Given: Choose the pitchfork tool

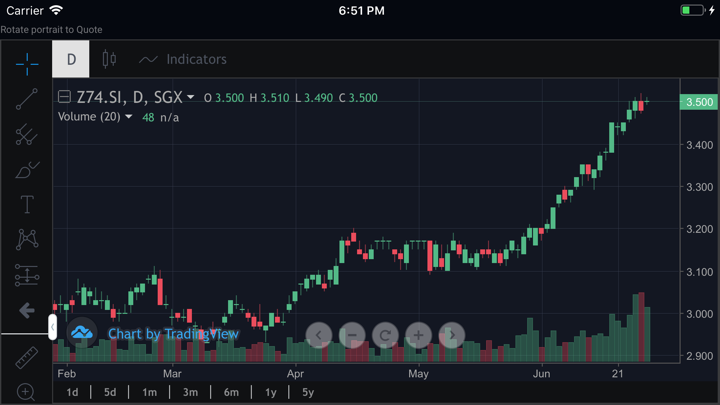Looking at the screenshot, I should tap(27, 134).
